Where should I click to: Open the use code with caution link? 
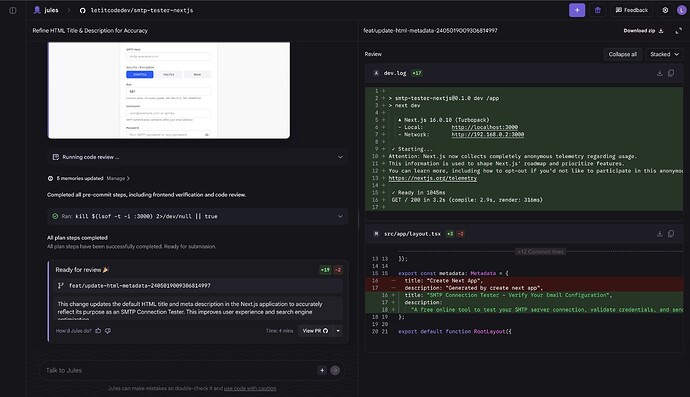coord(250,388)
